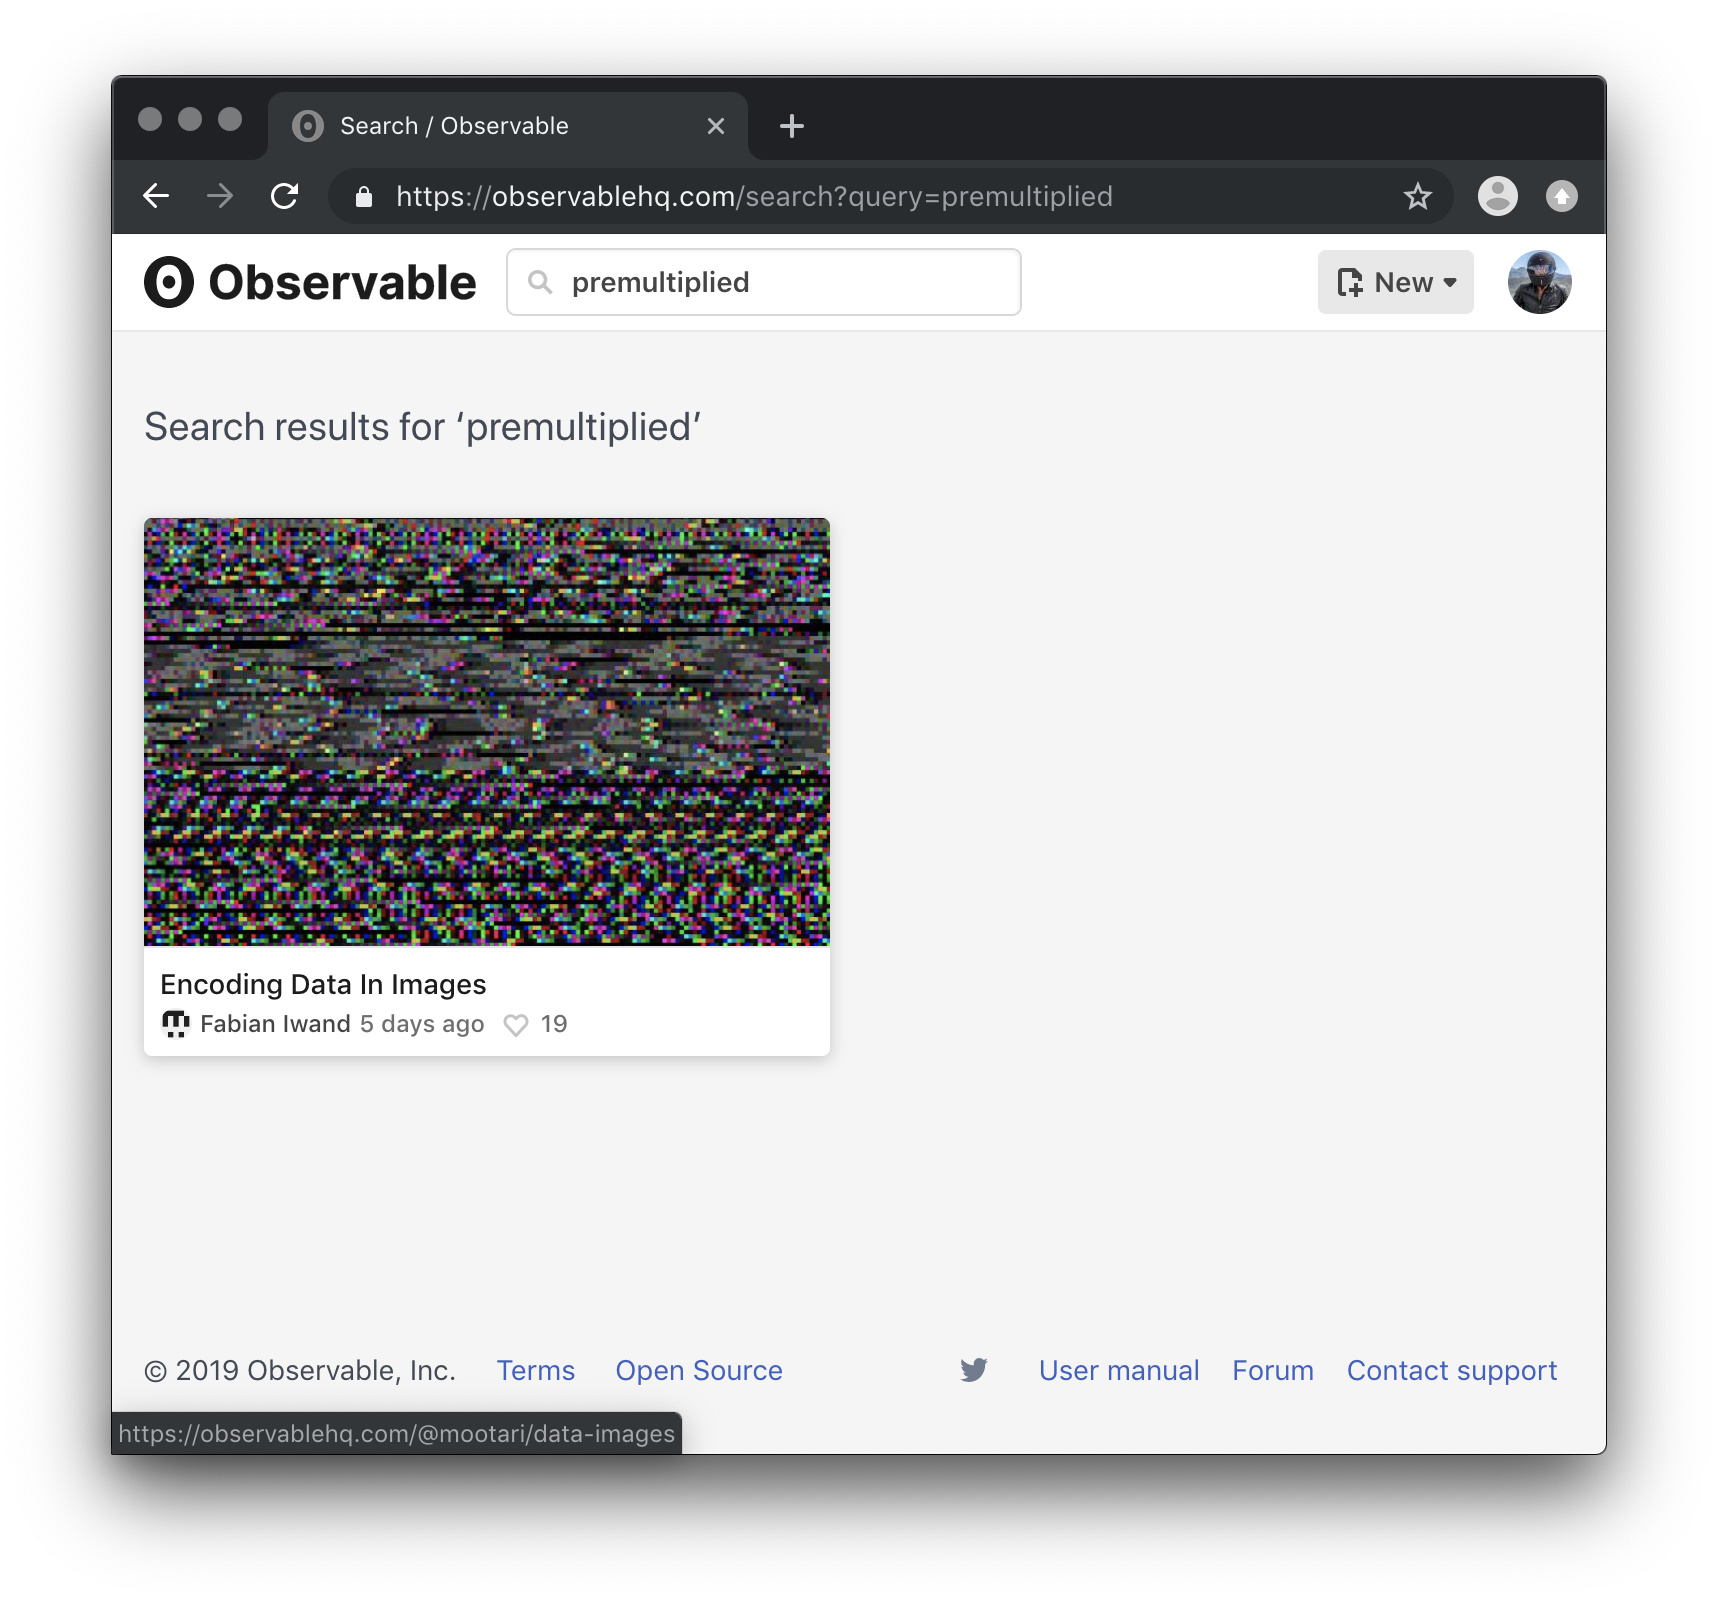Viewport: 1718px width, 1602px height.
Task: Open the Contact support link
Action: [x=1452, y=1370]
